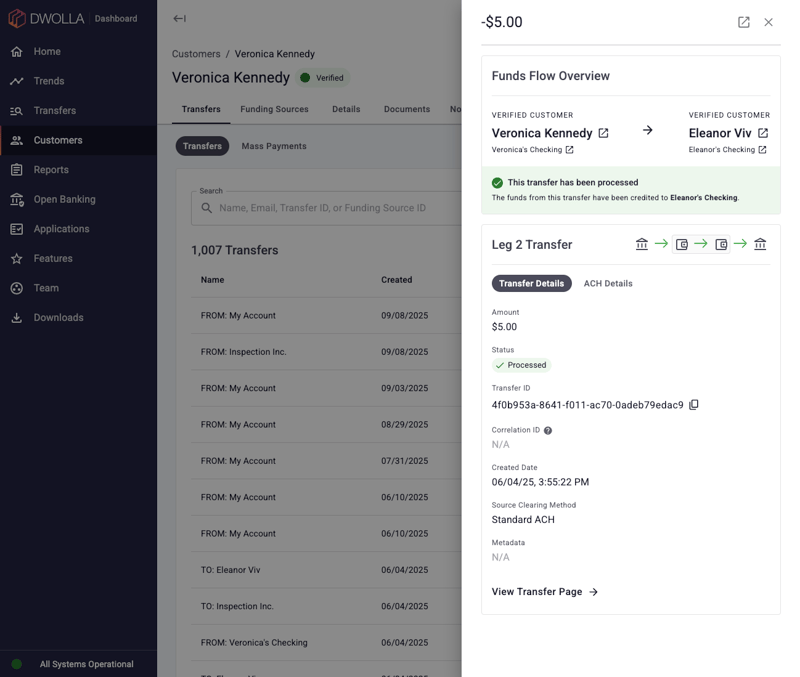Open transfer in new page icon
Viewport: 800px width, 677px height.
(743, 22)
